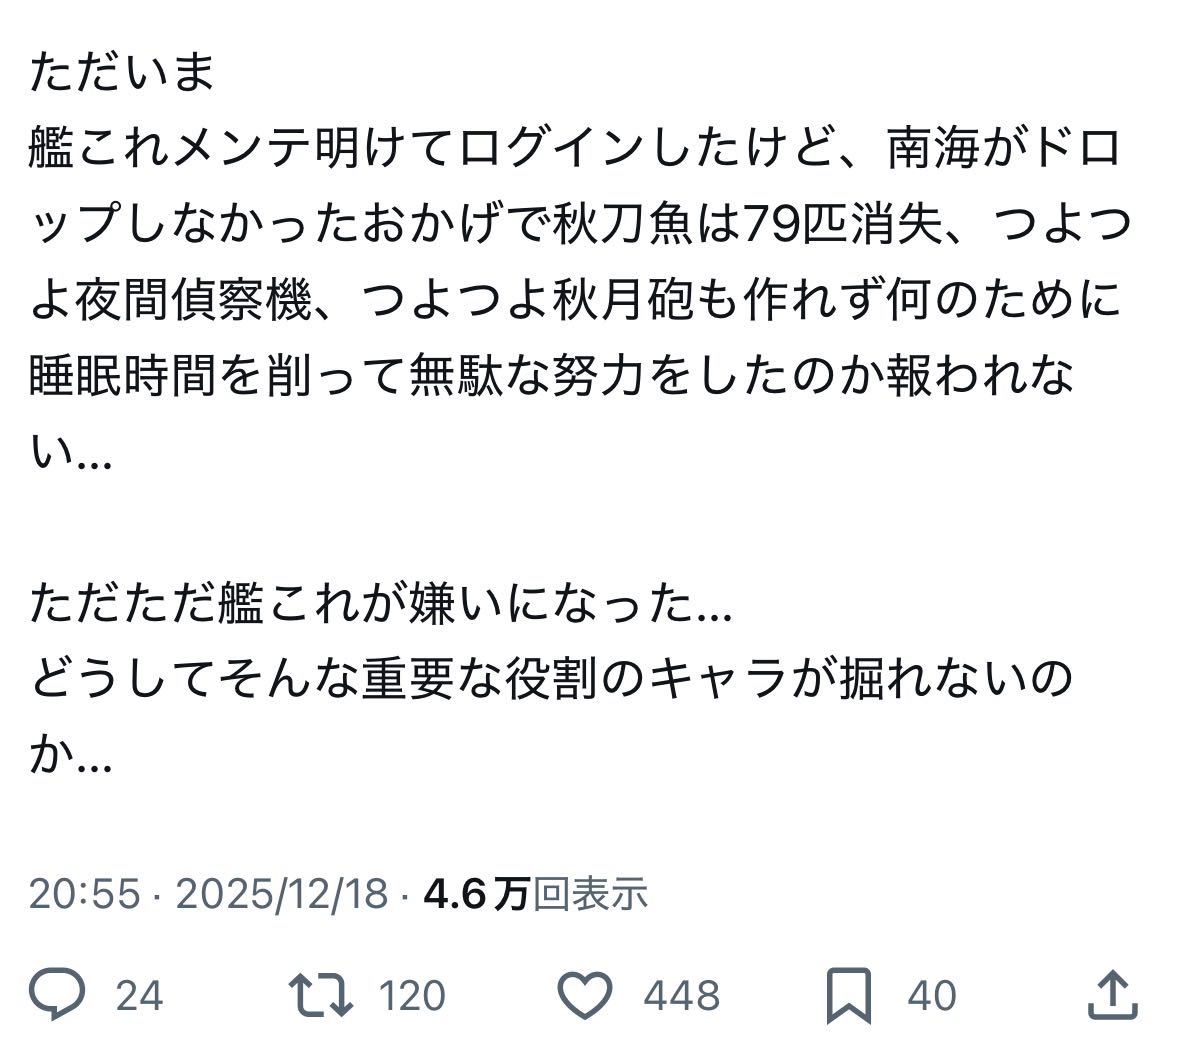Screen dimensions: 1179x1051
Task: Bookmark this post with the bookmark icon
Action: tap(848, 995)
